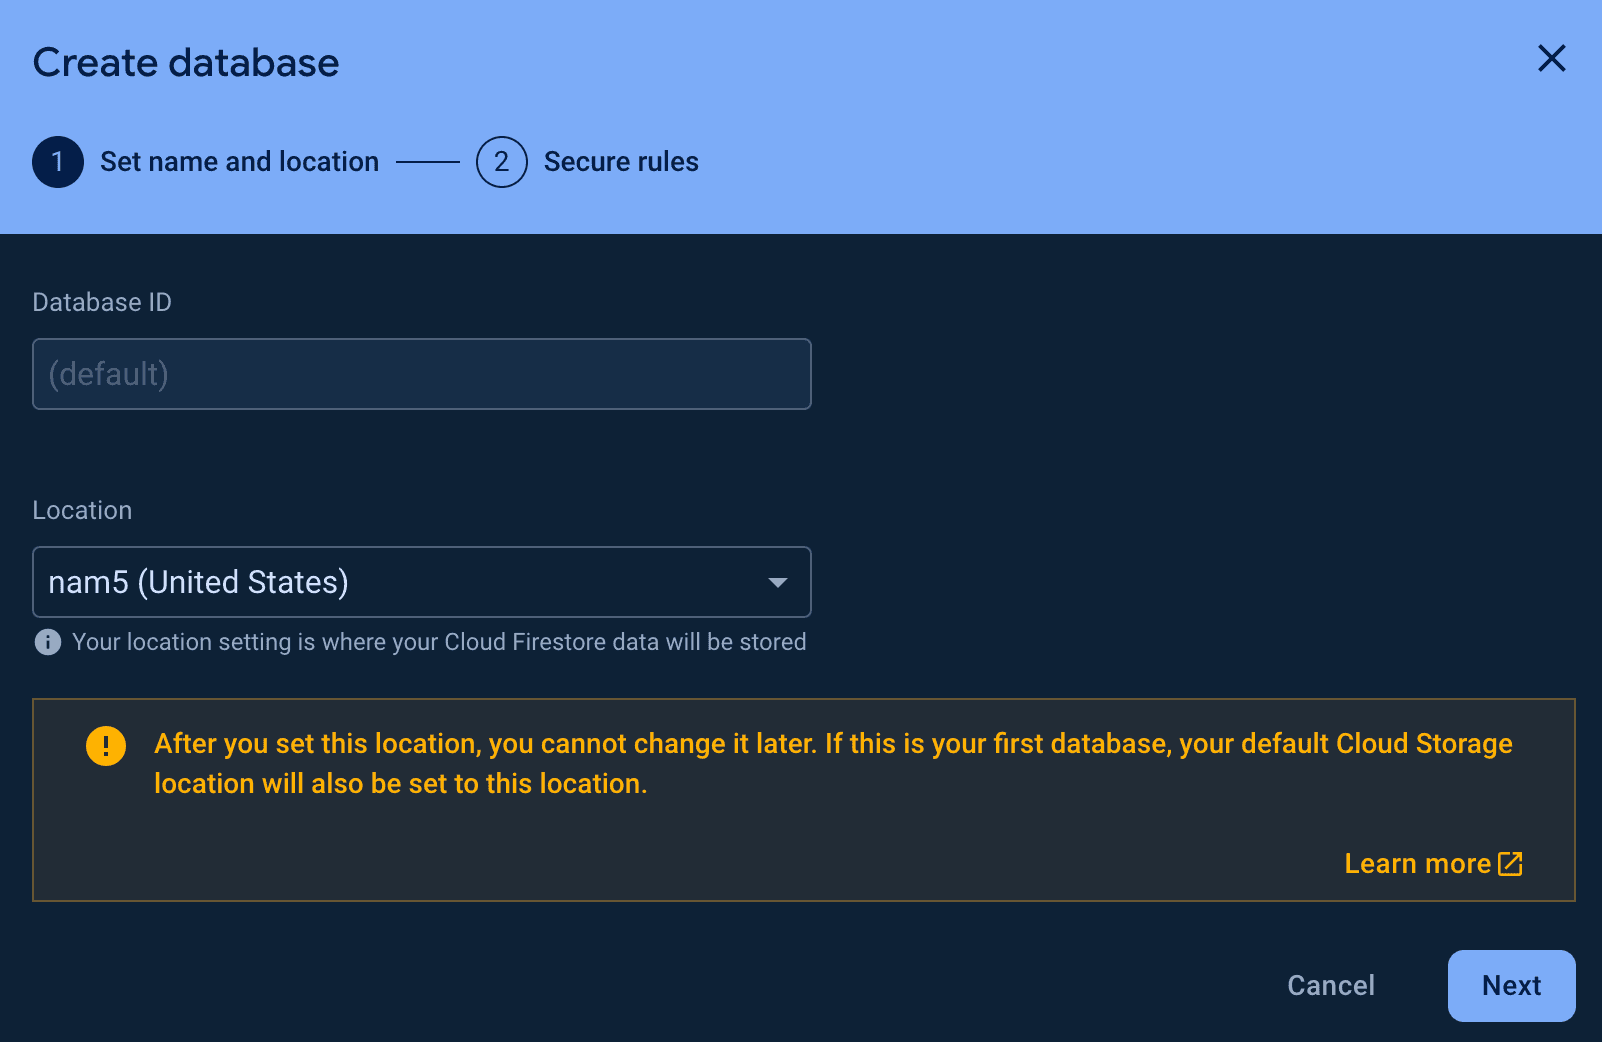
Task: Click the orange warning exclamation icon
Action: pyautogui.click(x=105, y=745)
